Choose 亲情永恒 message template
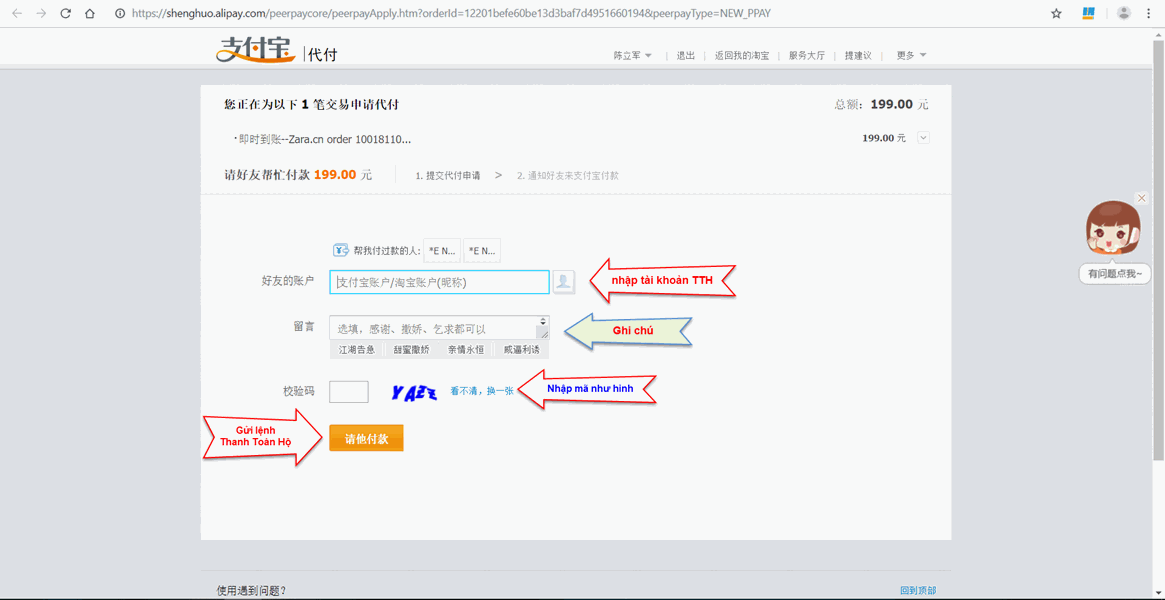Screen dimensions: 1165x600 click(466, 350)
